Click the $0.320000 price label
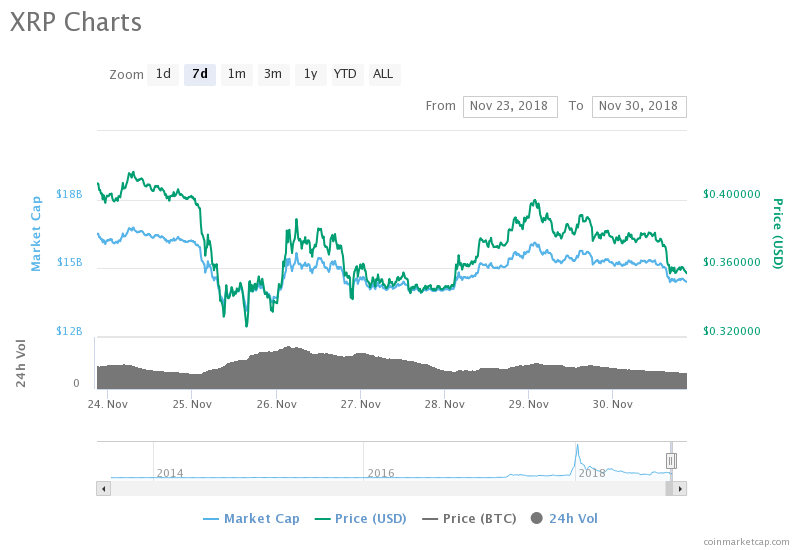The width and height of the screenshot is (800, 550). coord(732,331)
